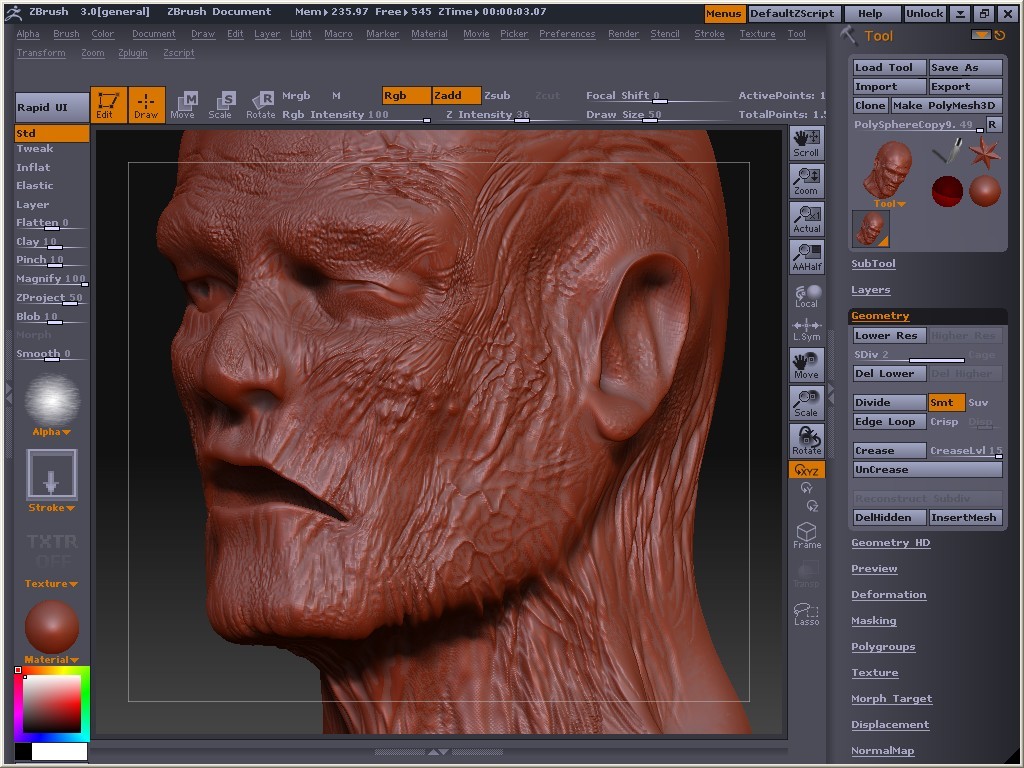Select the lighter red sphere tool icon
The height and width of the screenshot is (768, 1024).
click(x=985, y=191)
